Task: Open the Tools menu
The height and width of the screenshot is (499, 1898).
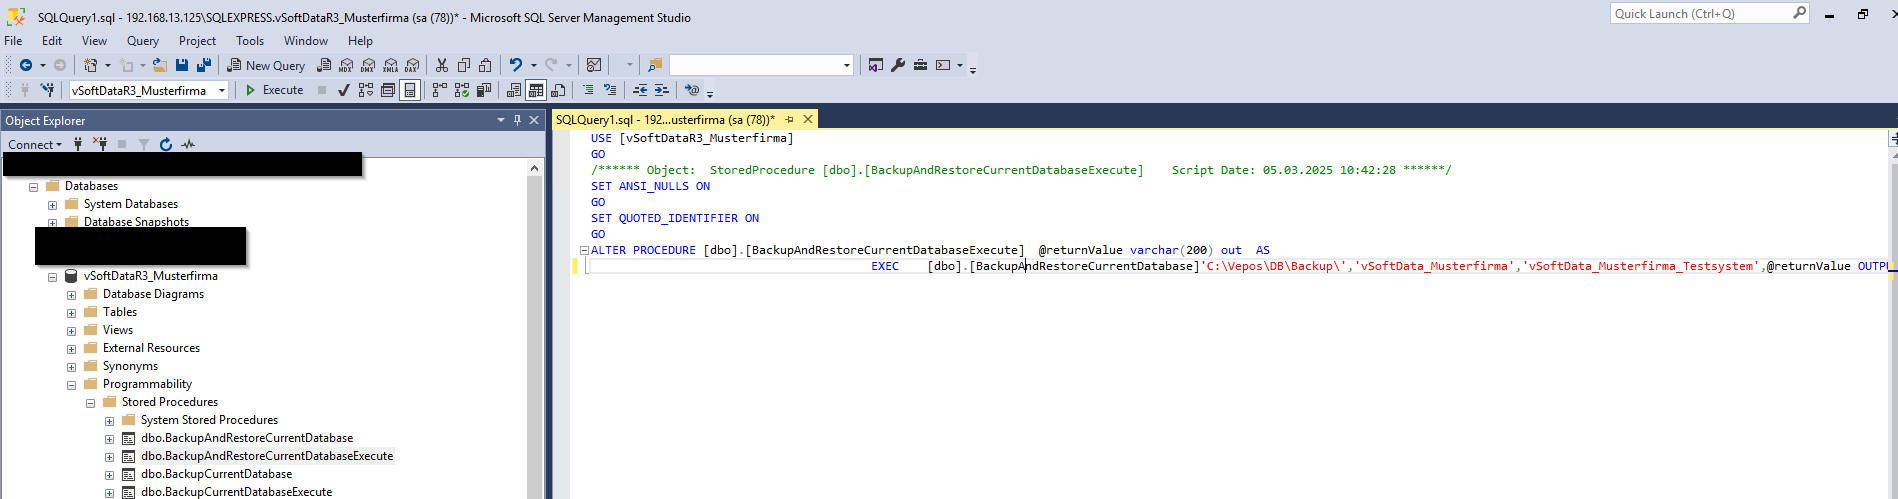Action: point(250,41)
